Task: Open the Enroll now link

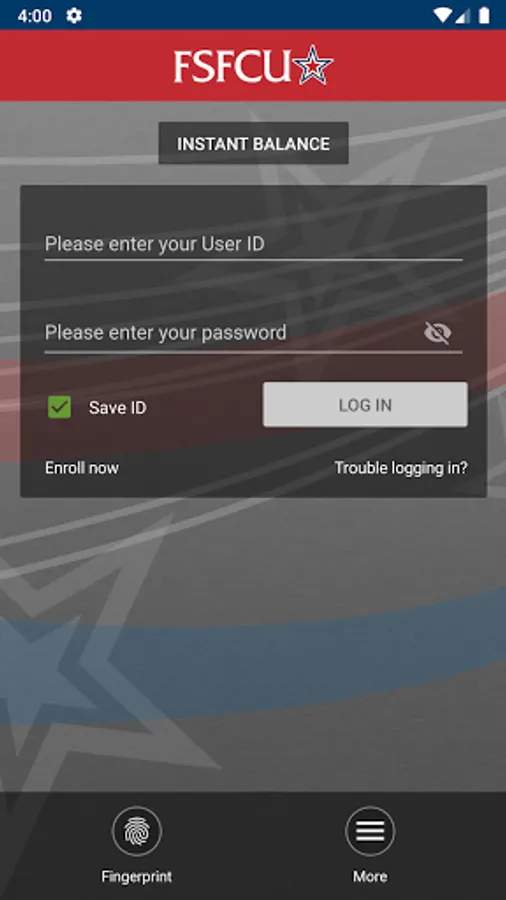Action: (82, 468)
